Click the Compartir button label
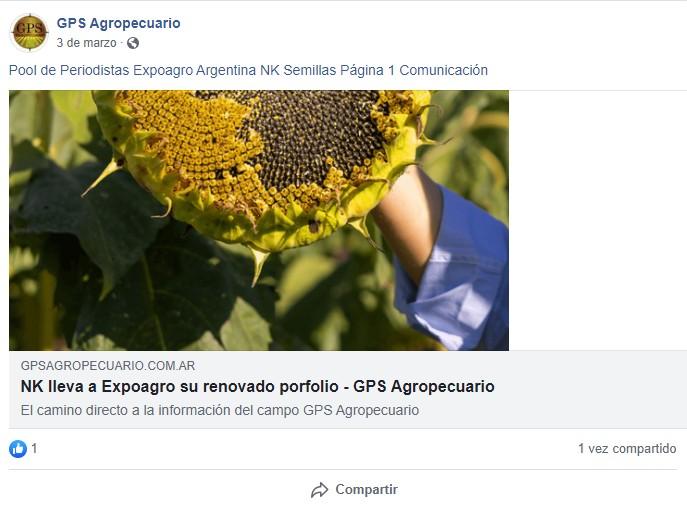The image size is (687, 508). click(366, 490)
